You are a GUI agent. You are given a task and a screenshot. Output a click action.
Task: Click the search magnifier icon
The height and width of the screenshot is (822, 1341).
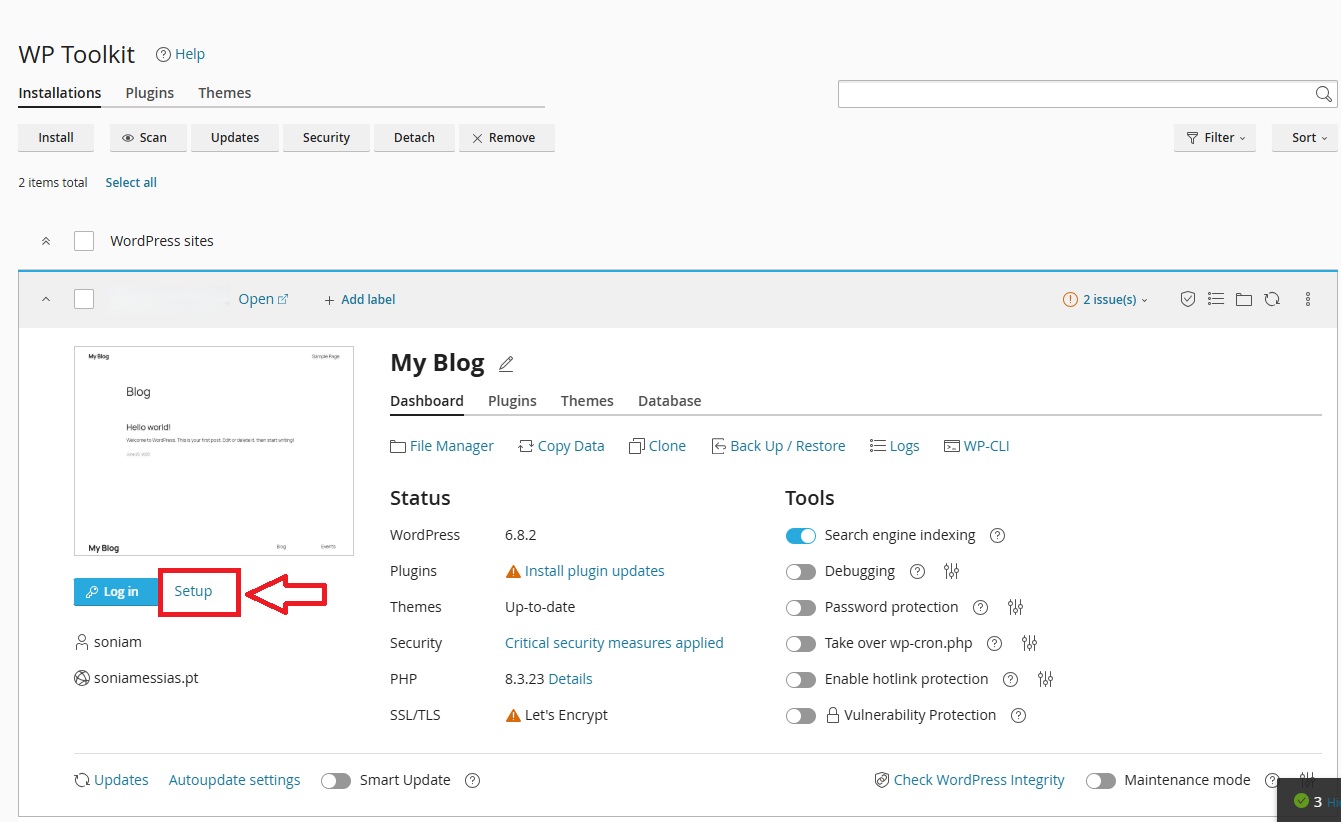click(1324, 94)
